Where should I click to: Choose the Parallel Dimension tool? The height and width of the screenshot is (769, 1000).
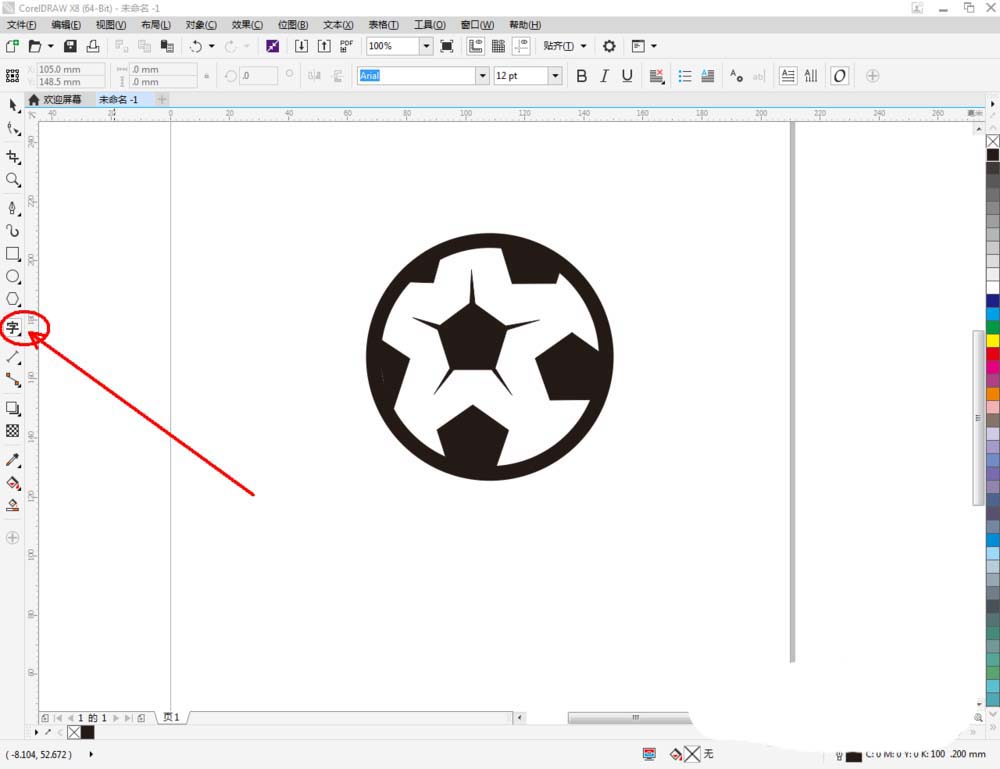[13, 357]
